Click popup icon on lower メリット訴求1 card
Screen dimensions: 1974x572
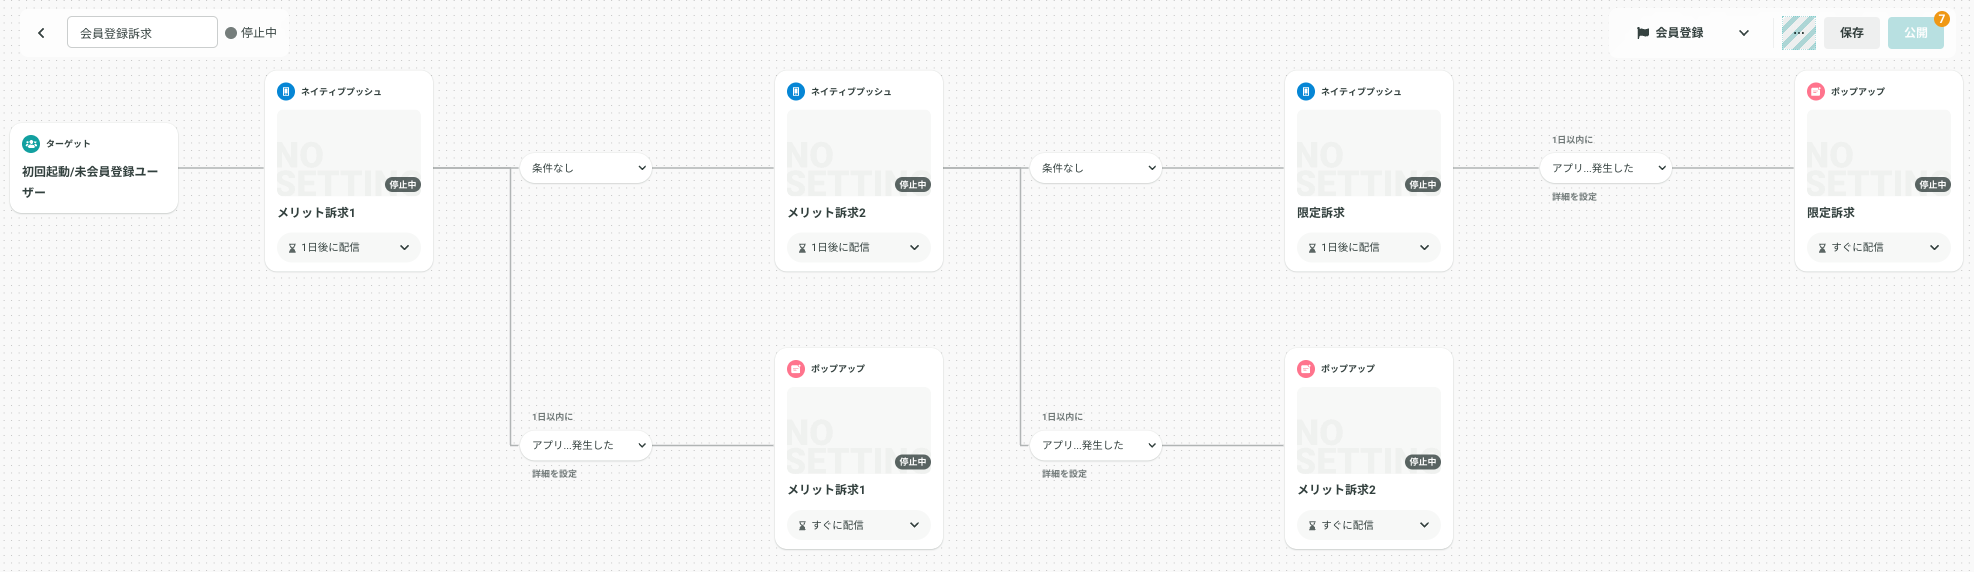point(796,369)
